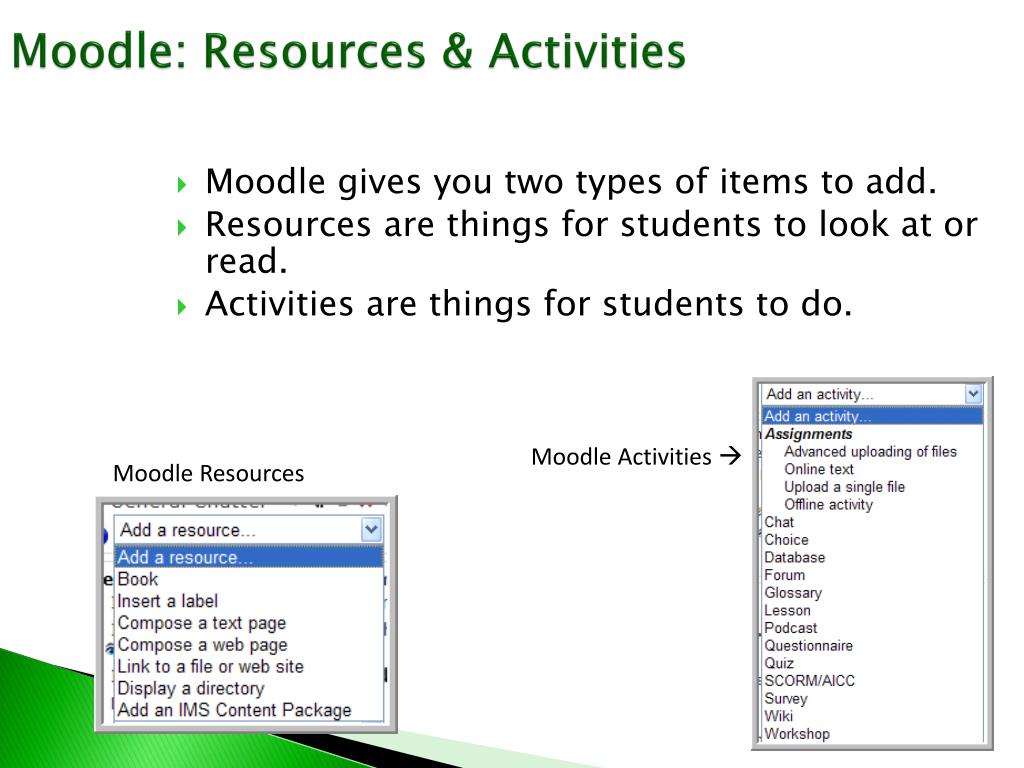The width and height of the screenshot is (1024, 768).
Task: Open the Add an activity dropdown arrow
Action: 973,394
